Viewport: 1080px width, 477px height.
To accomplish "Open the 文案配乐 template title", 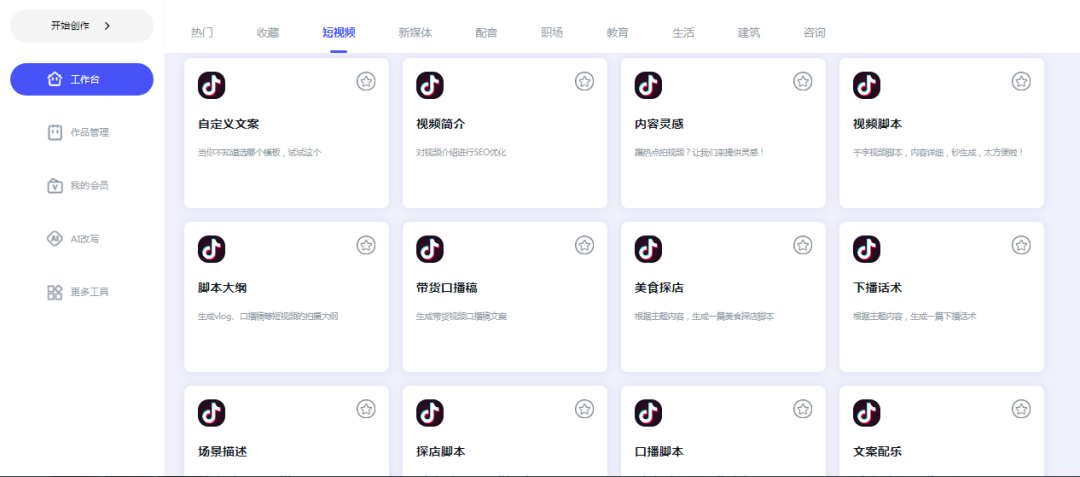I will (x=878, y=452).
